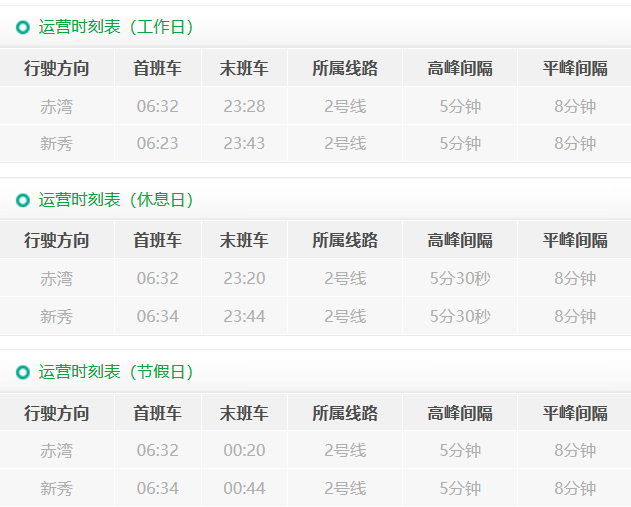Viewport: 631px width, 507px height.
Task: Click the 06:23 first train time cell
Action: (x=157, y=143)
